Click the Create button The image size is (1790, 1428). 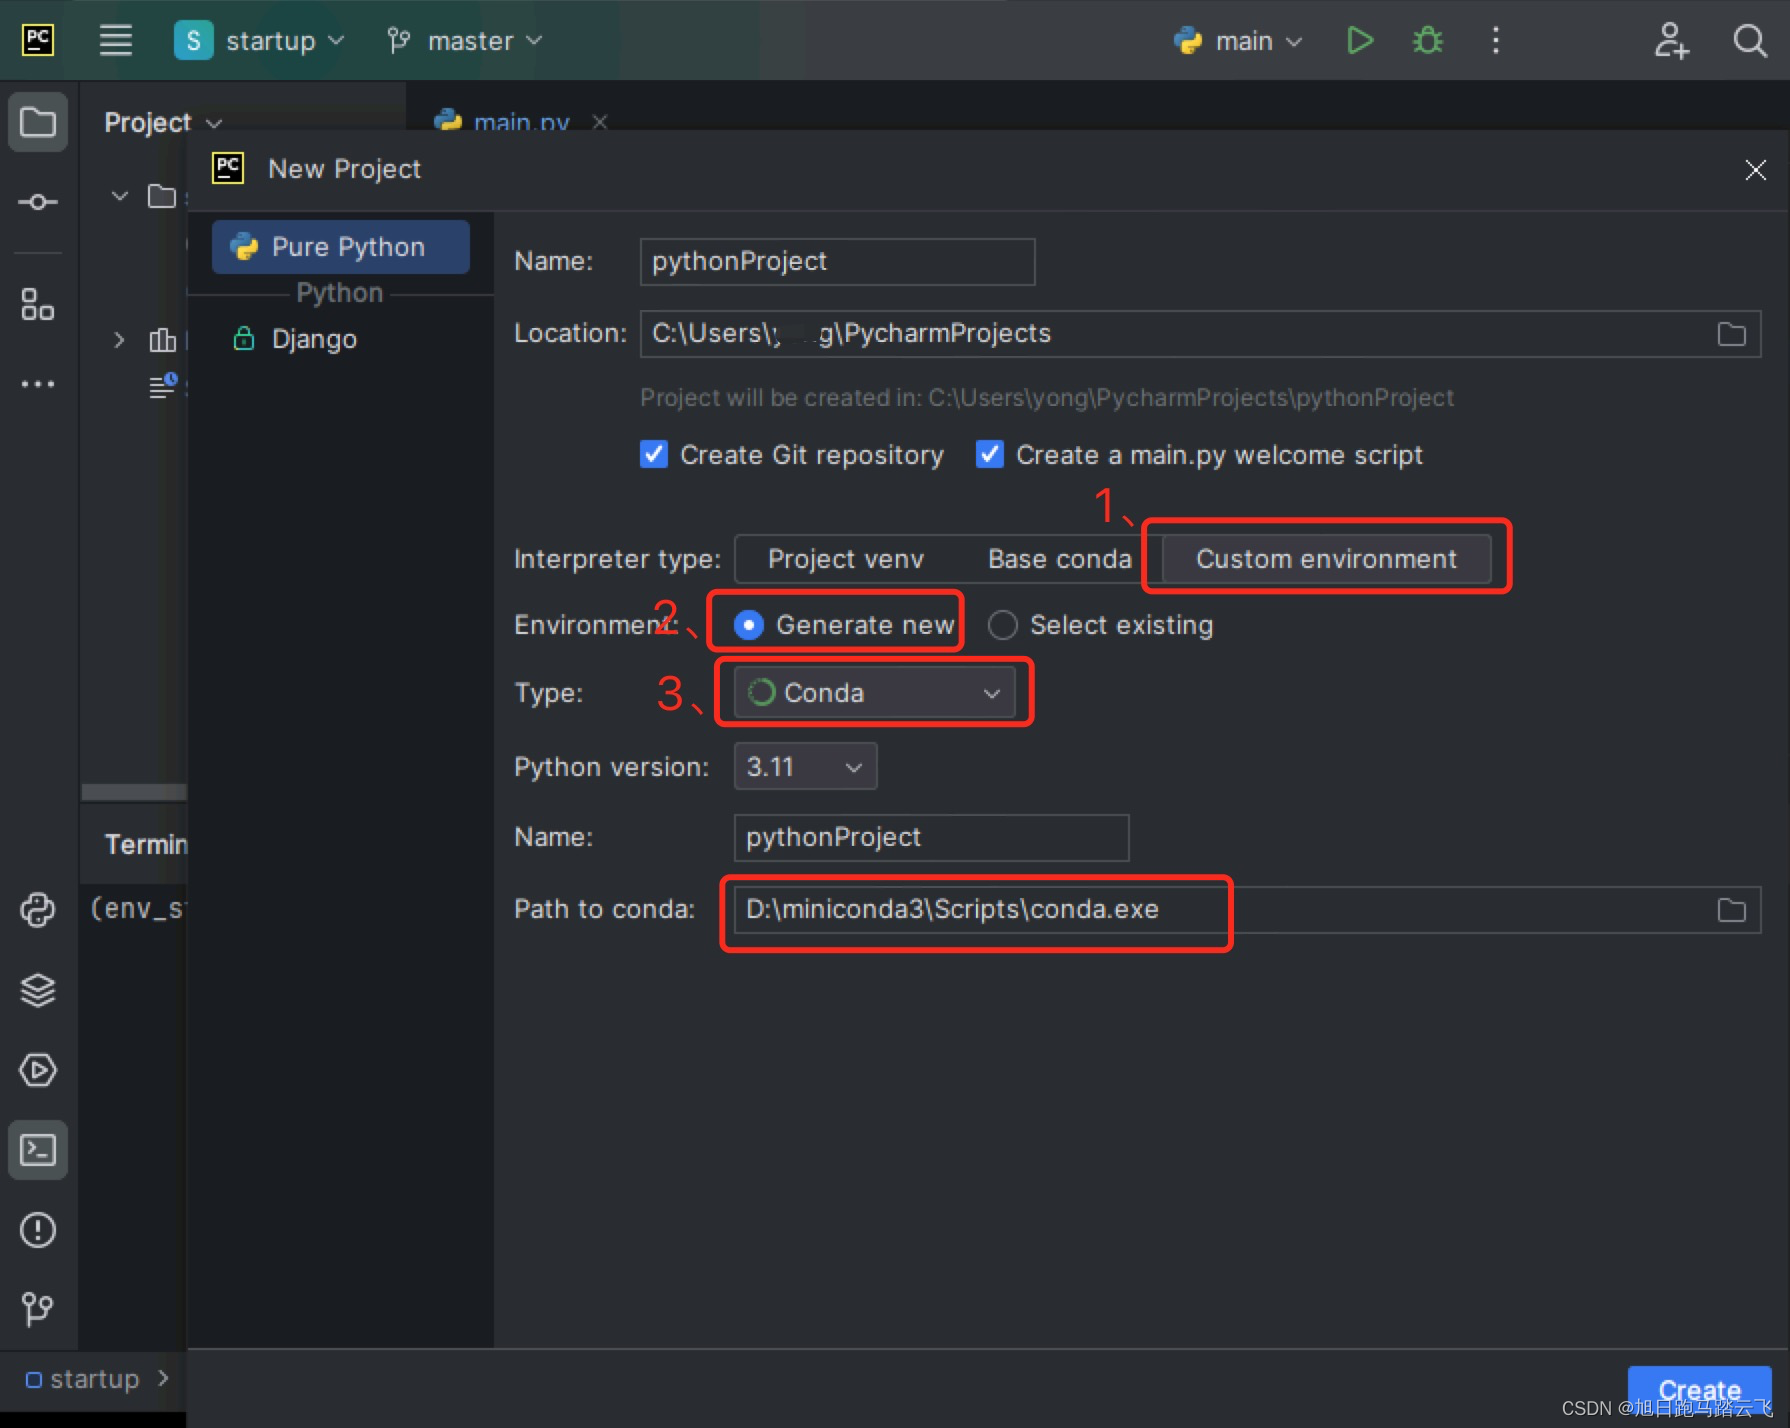[x=1699, y=1389]
